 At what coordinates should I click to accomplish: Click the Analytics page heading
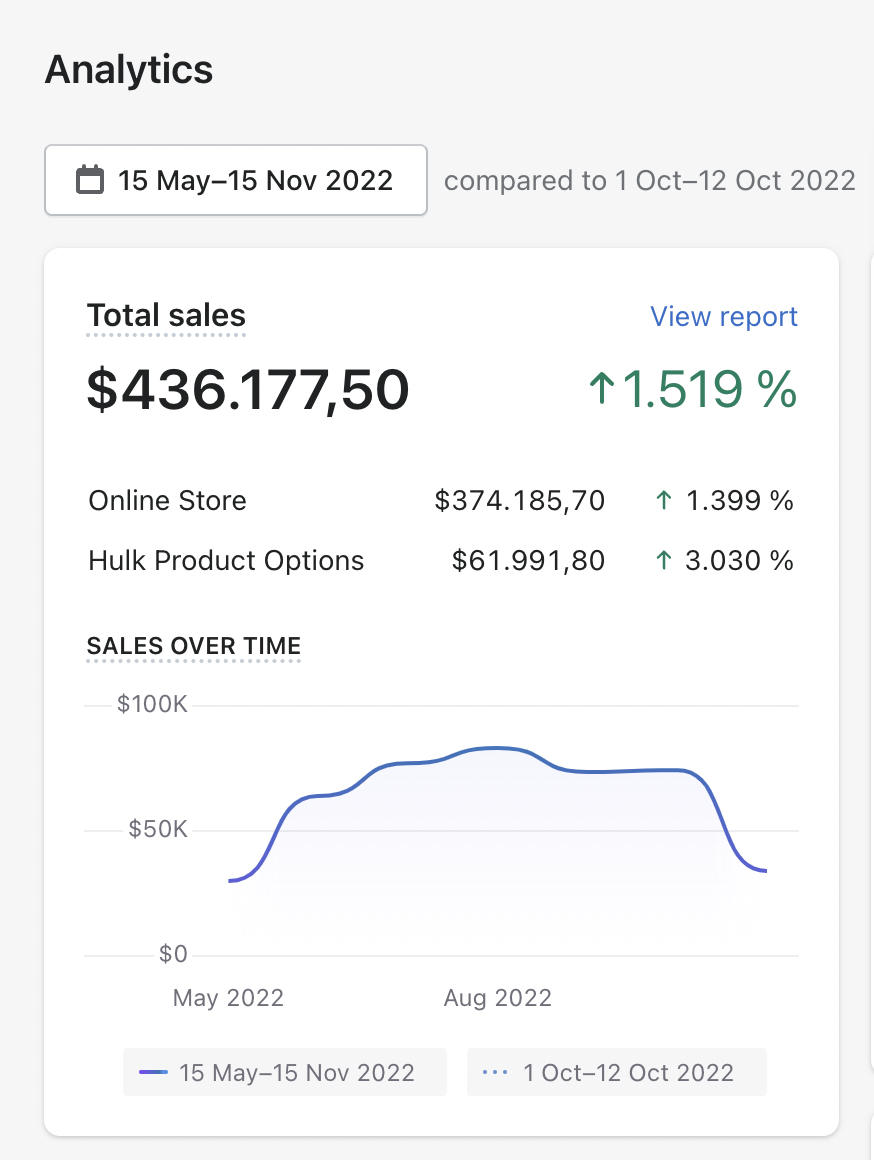(x=129, y=70)
